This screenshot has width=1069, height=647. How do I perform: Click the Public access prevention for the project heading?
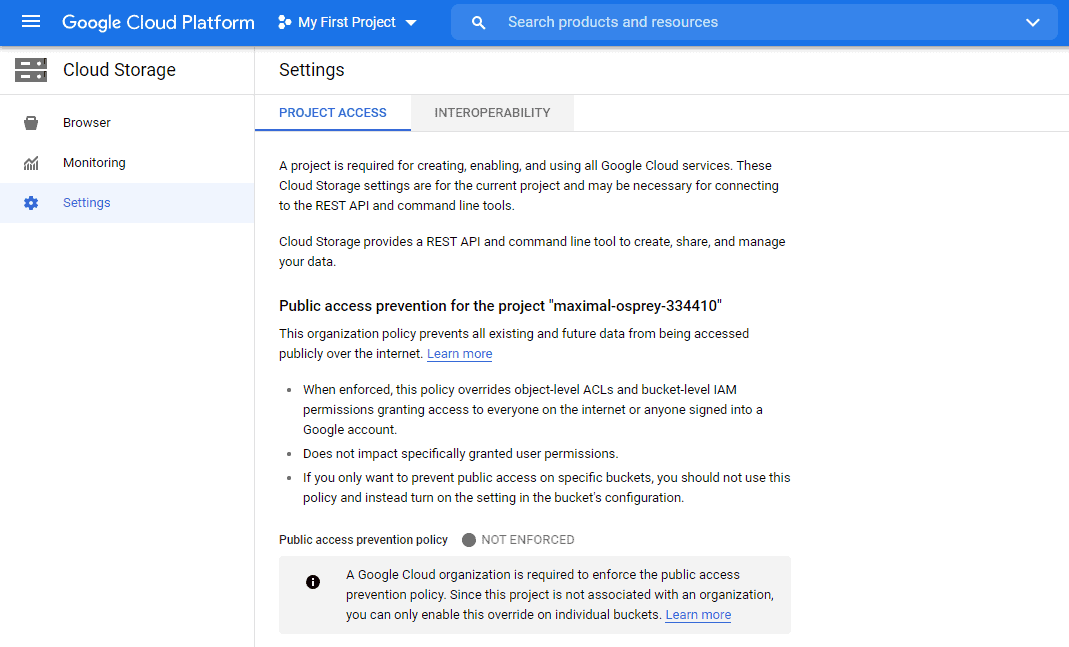point(500,306)
